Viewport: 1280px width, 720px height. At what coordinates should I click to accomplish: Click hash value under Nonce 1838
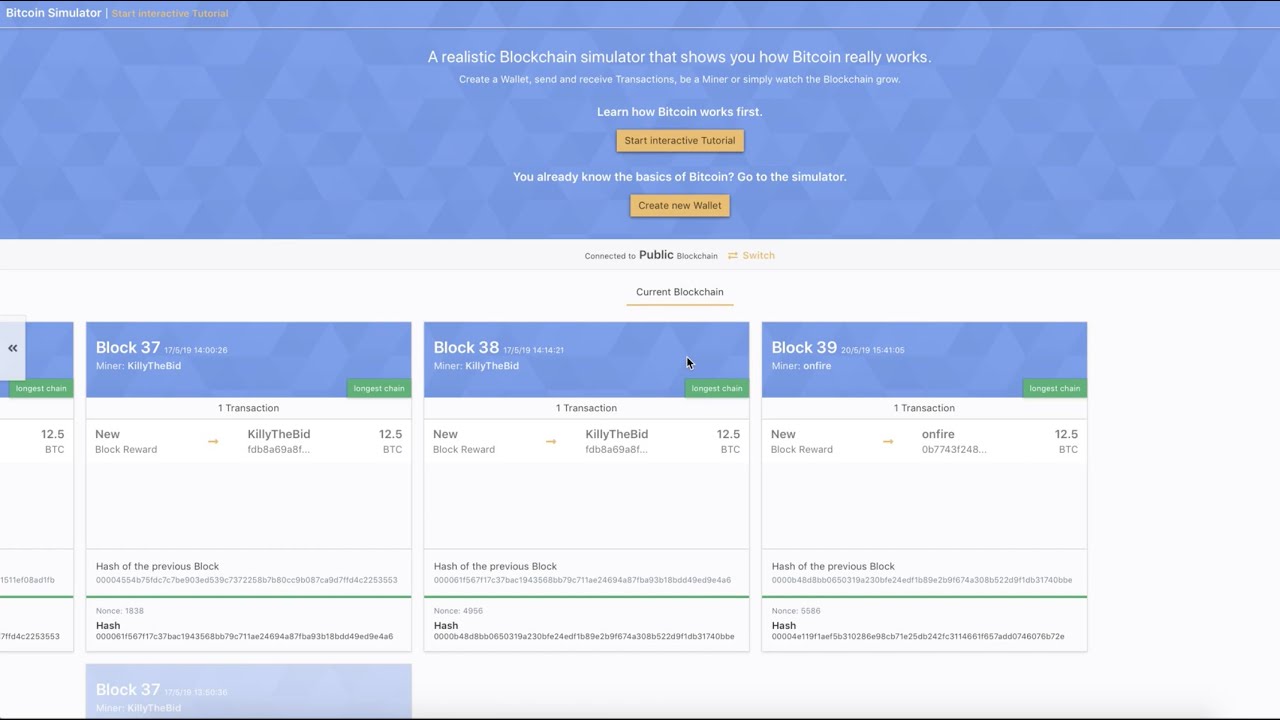coord(244,636)
